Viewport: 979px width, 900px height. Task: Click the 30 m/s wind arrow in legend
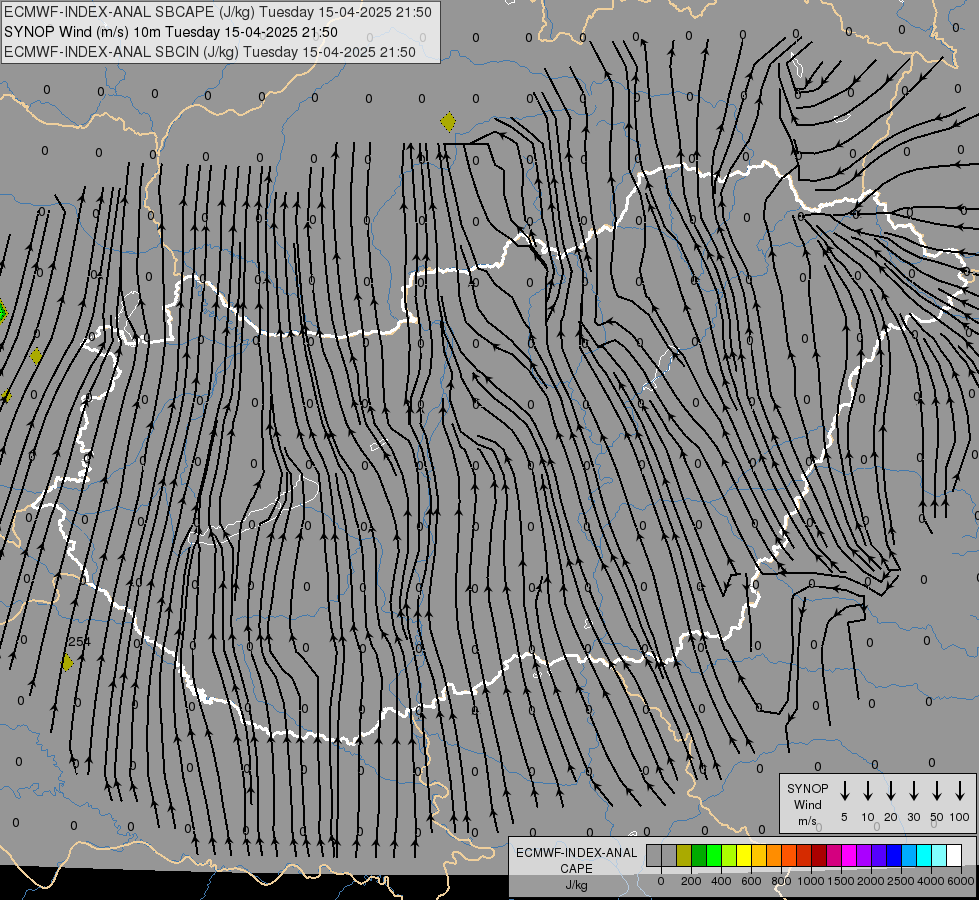[913, 791]
